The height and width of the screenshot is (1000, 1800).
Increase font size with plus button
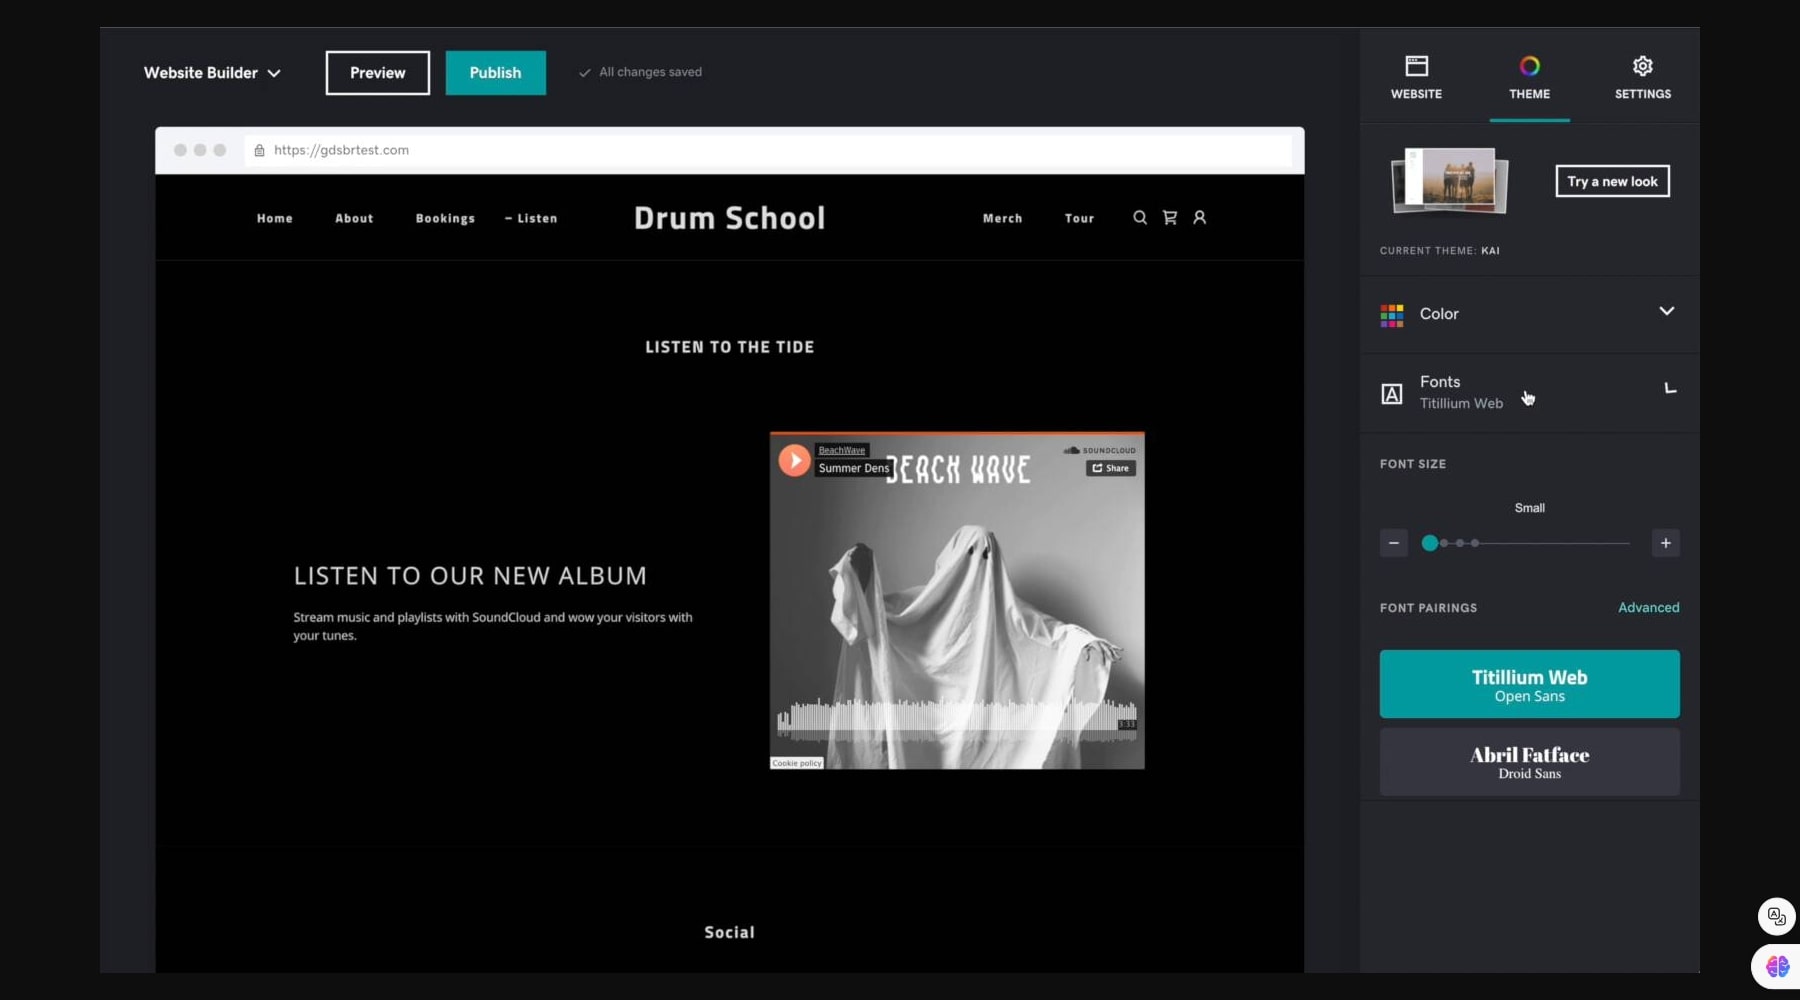click(1665, 543)
